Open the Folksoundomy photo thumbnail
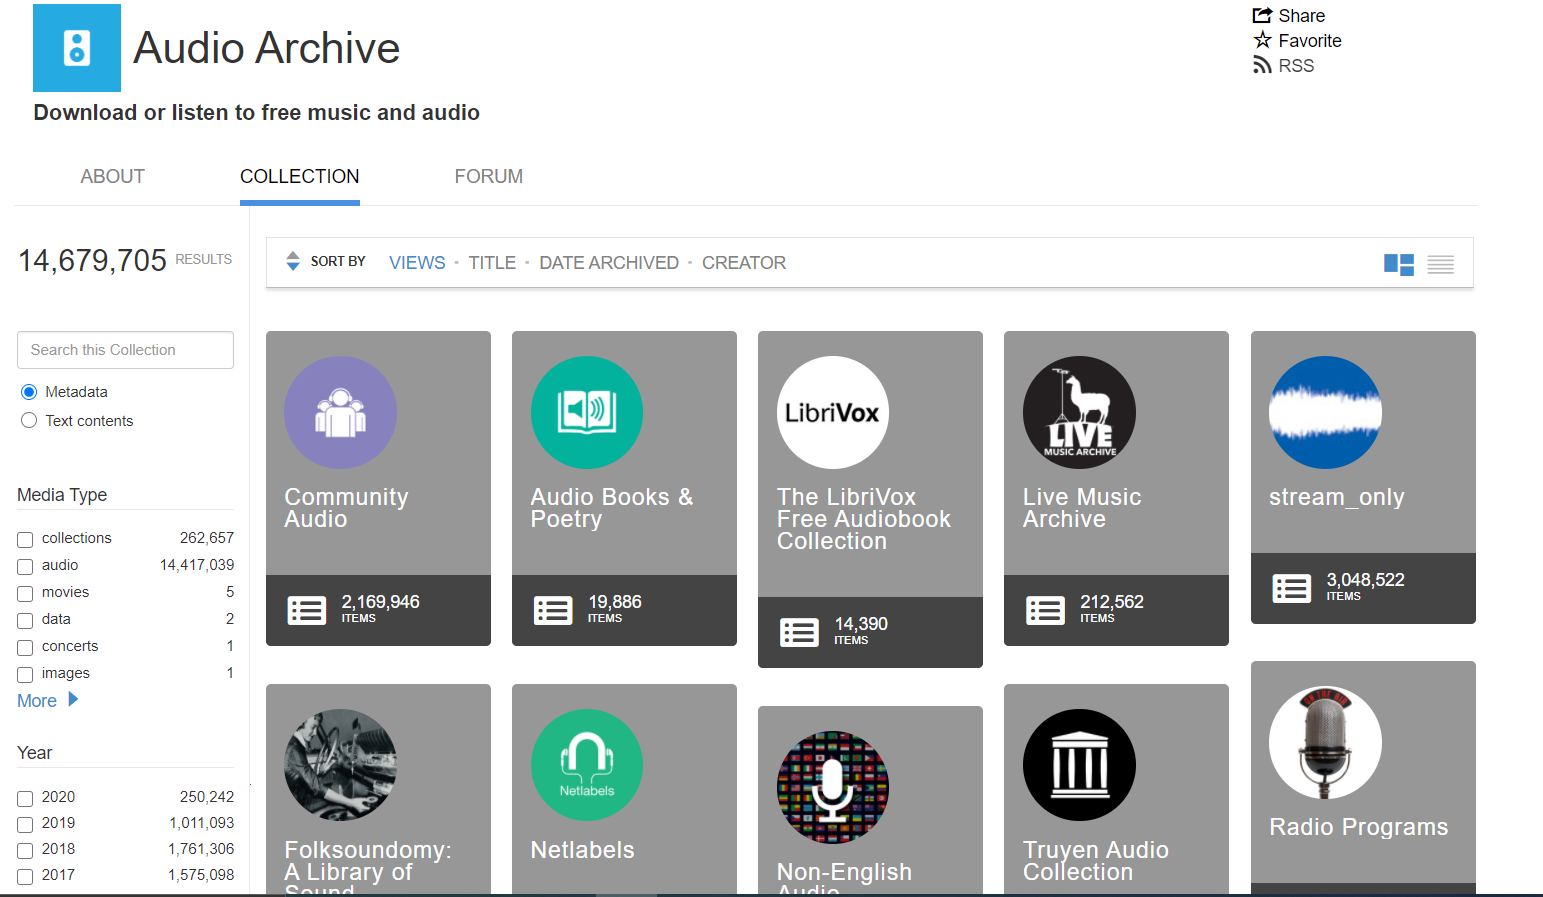Screen dimensions: 1543x897 pos(340,765)
